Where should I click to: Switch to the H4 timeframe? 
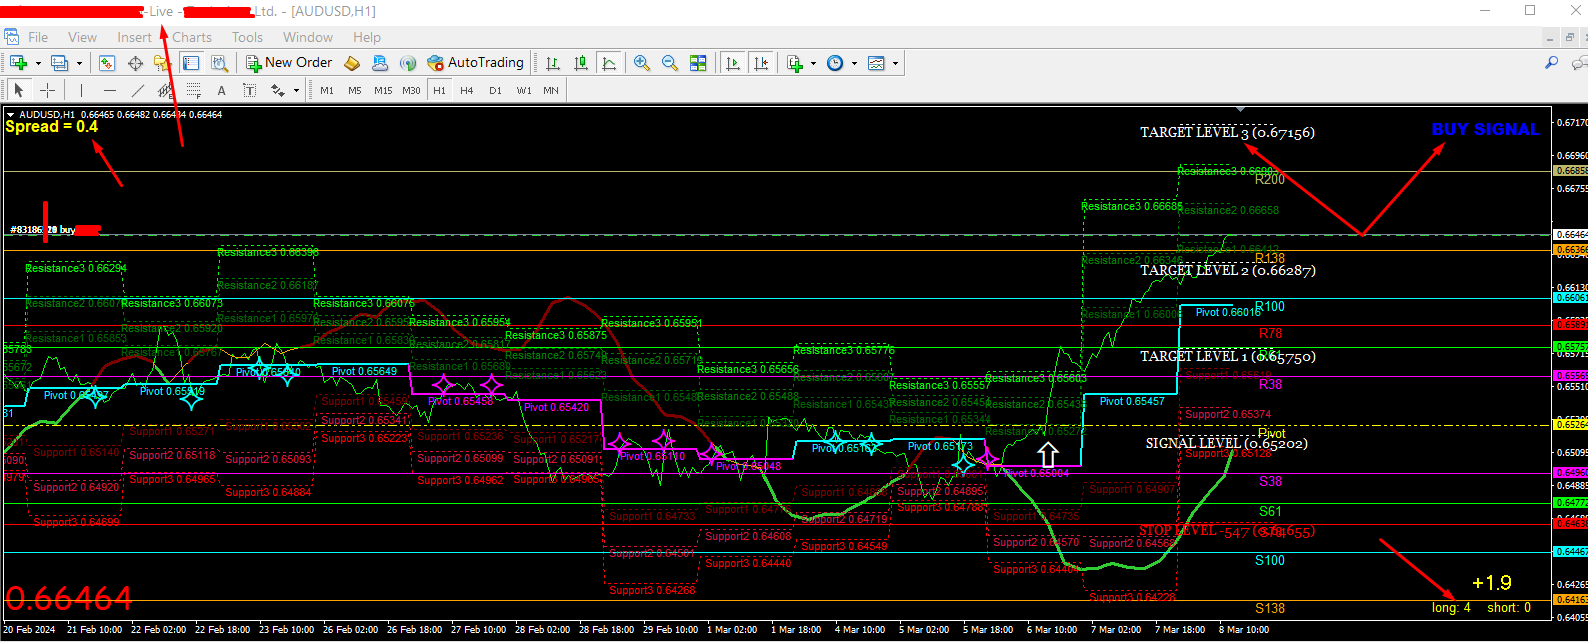pos(467,90)
